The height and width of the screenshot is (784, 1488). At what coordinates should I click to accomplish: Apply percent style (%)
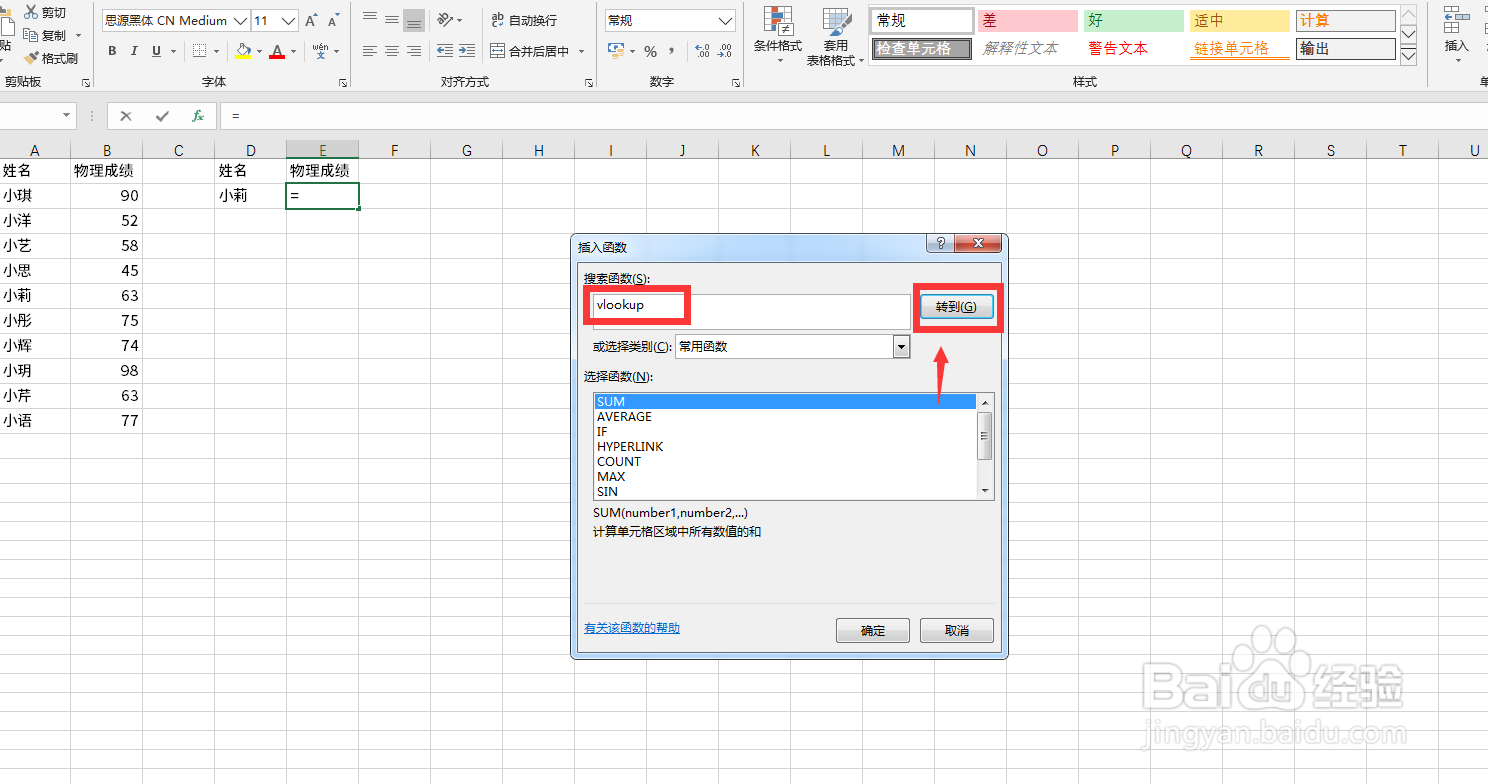(x=650, y=51)
